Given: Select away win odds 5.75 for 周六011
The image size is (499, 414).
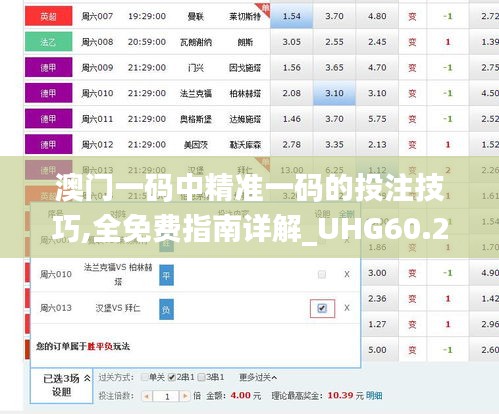Looking at the screenshot, I should [x=377, y=119].
